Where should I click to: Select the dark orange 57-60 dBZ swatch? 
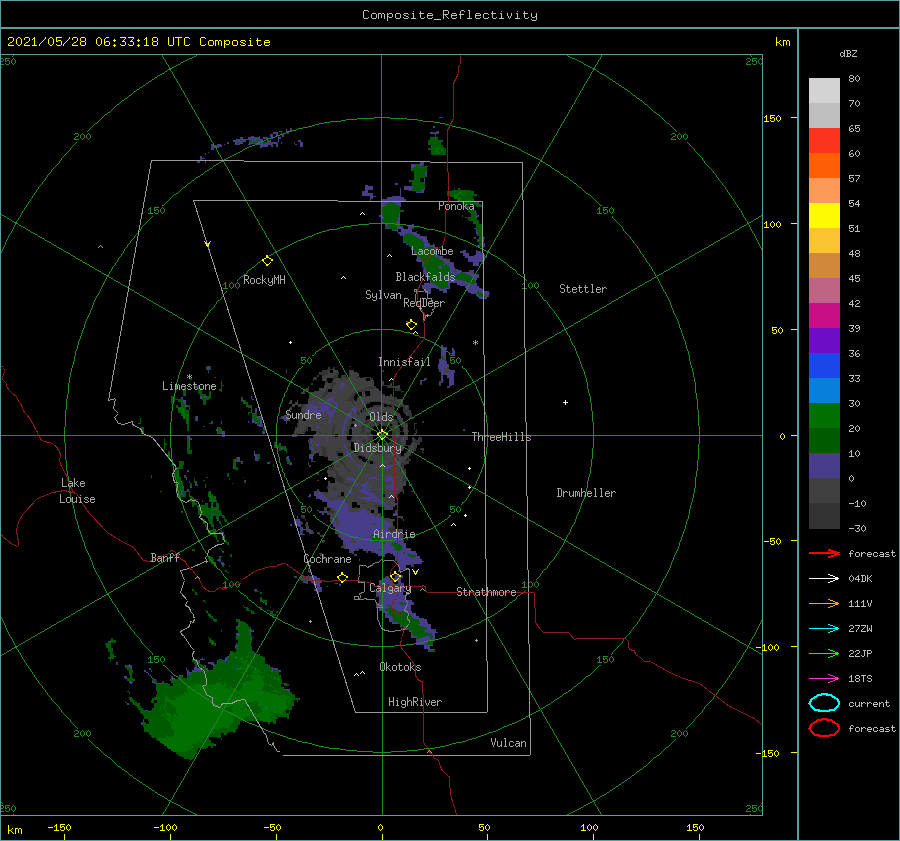point(824,166)
